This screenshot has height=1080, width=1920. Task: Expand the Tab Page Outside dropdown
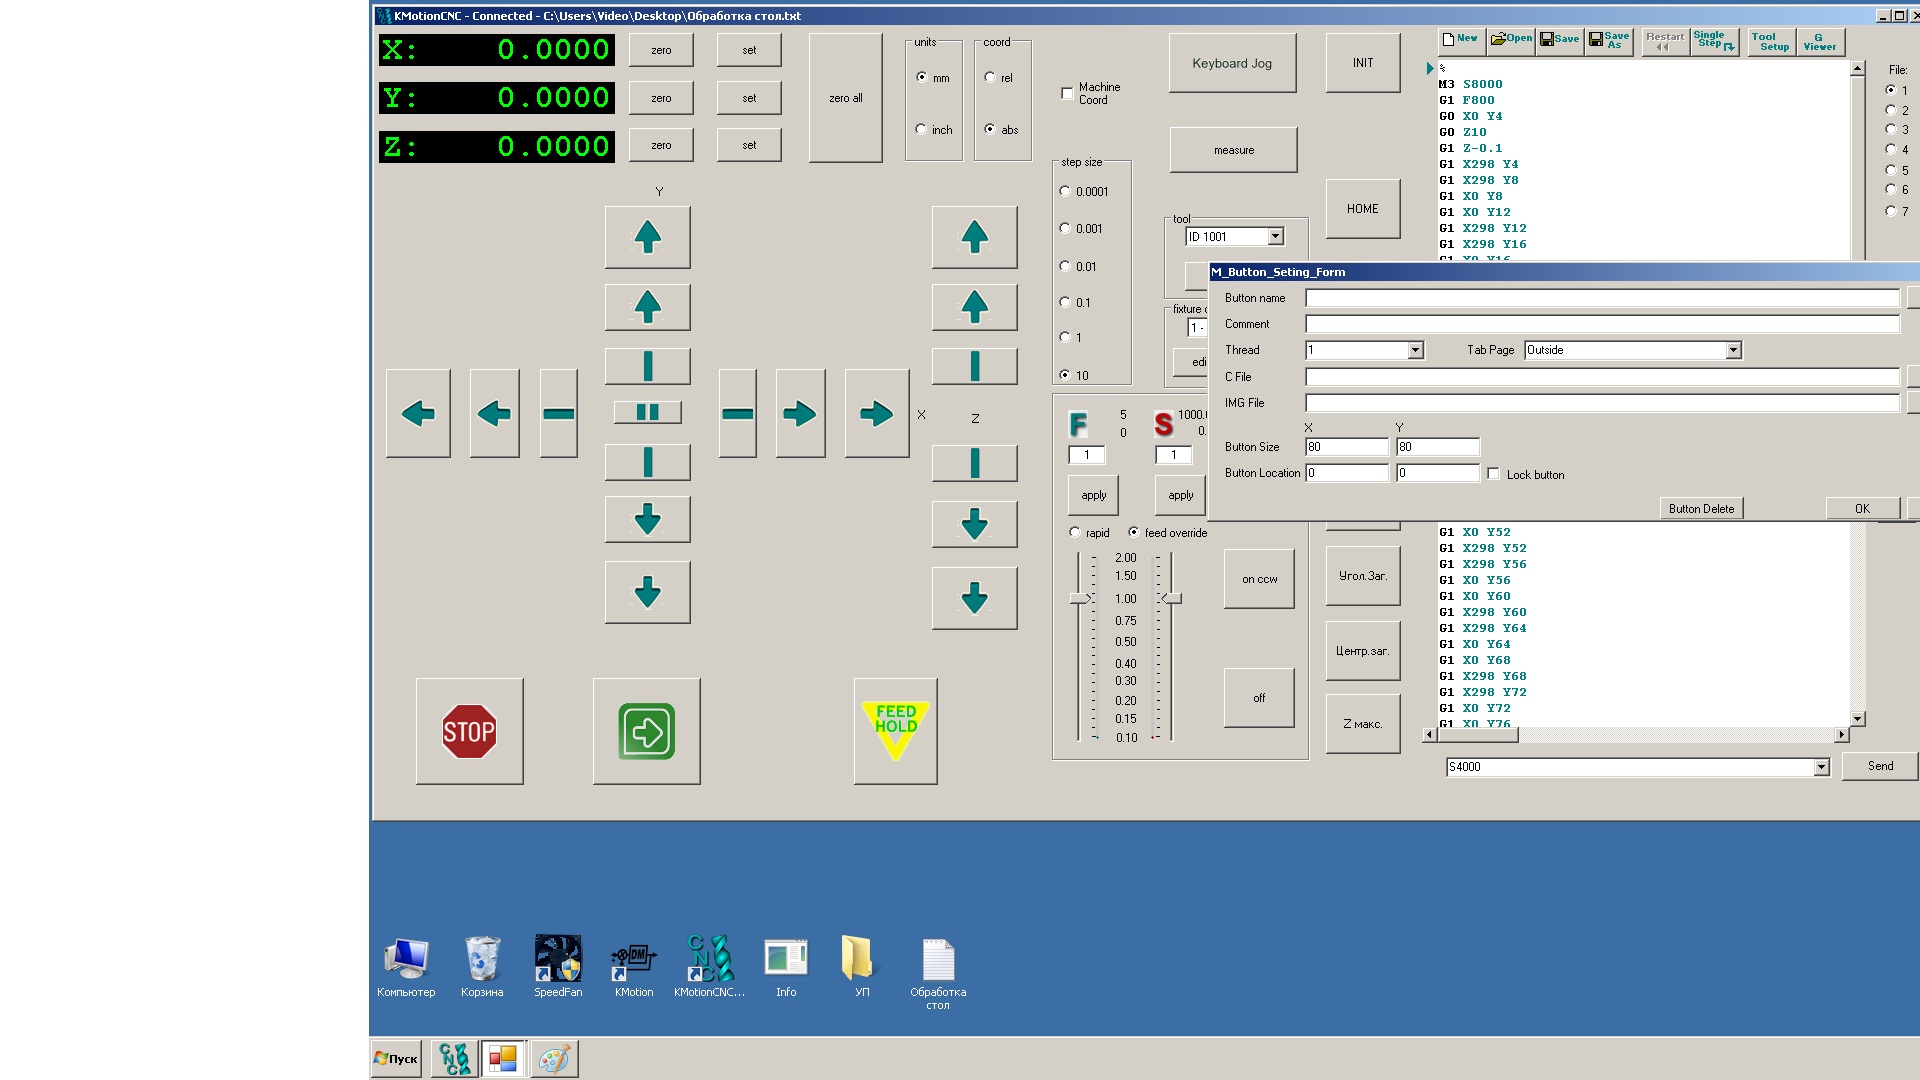1733,350
